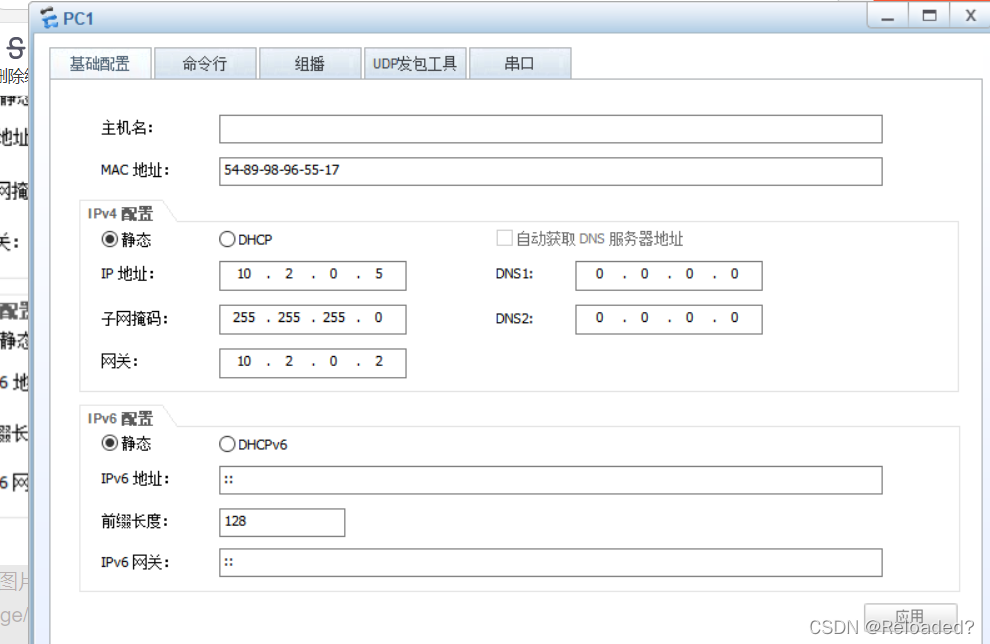Viewport: 990px width, 644px height.
Task: Click the DNS1 address field
Action: tap(669, 275)
